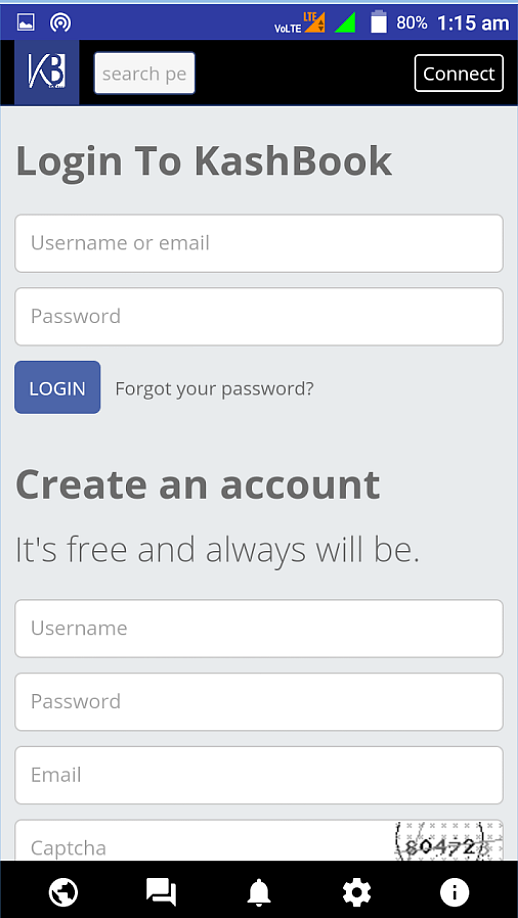Tap the battery icon in status bar
This screenshot has width=518, height=918.
(379, 22)
